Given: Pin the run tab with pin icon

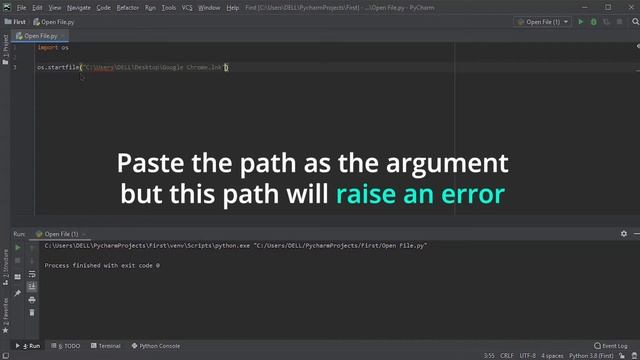Looking at the screenshot, I should point(18,293).
